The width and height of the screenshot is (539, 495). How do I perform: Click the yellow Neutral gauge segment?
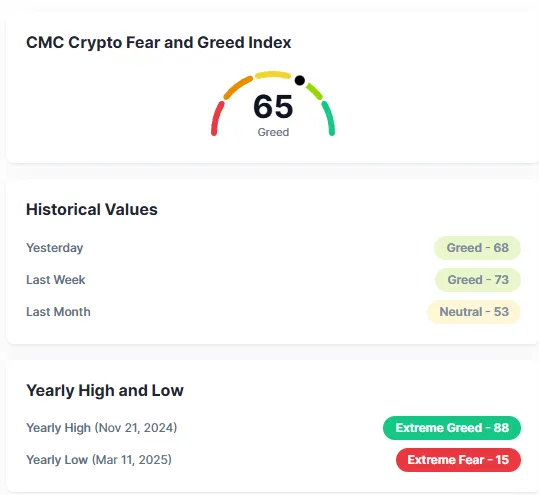click(273, 75)
